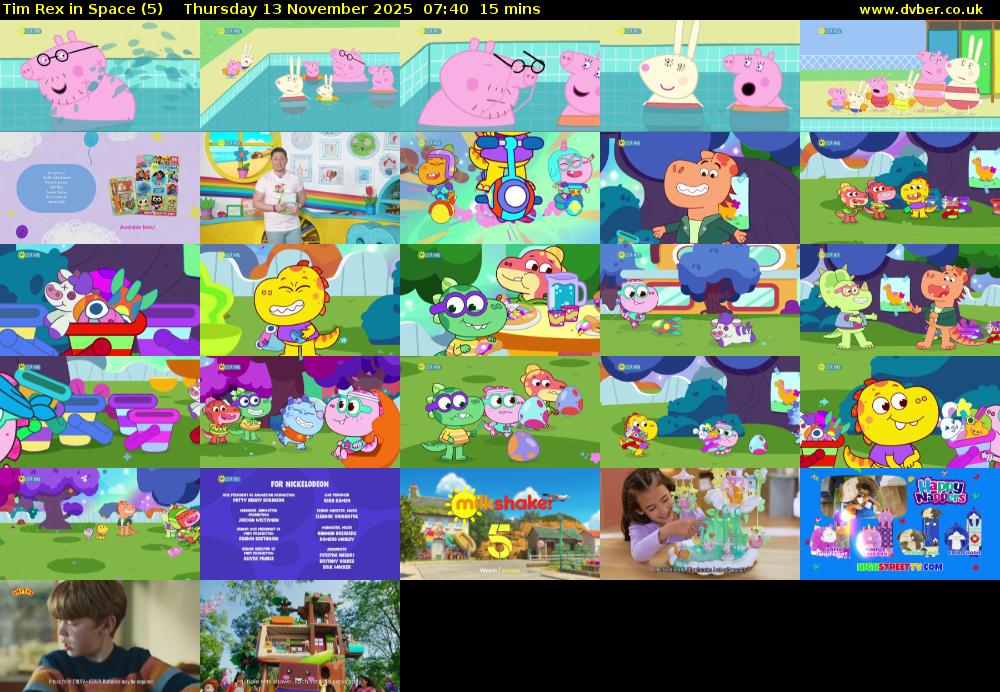The image size is (1000, 692).
Task: Select the kids standing poolside thumbnail
Action: pyautogui.click(x=900, y=76)
